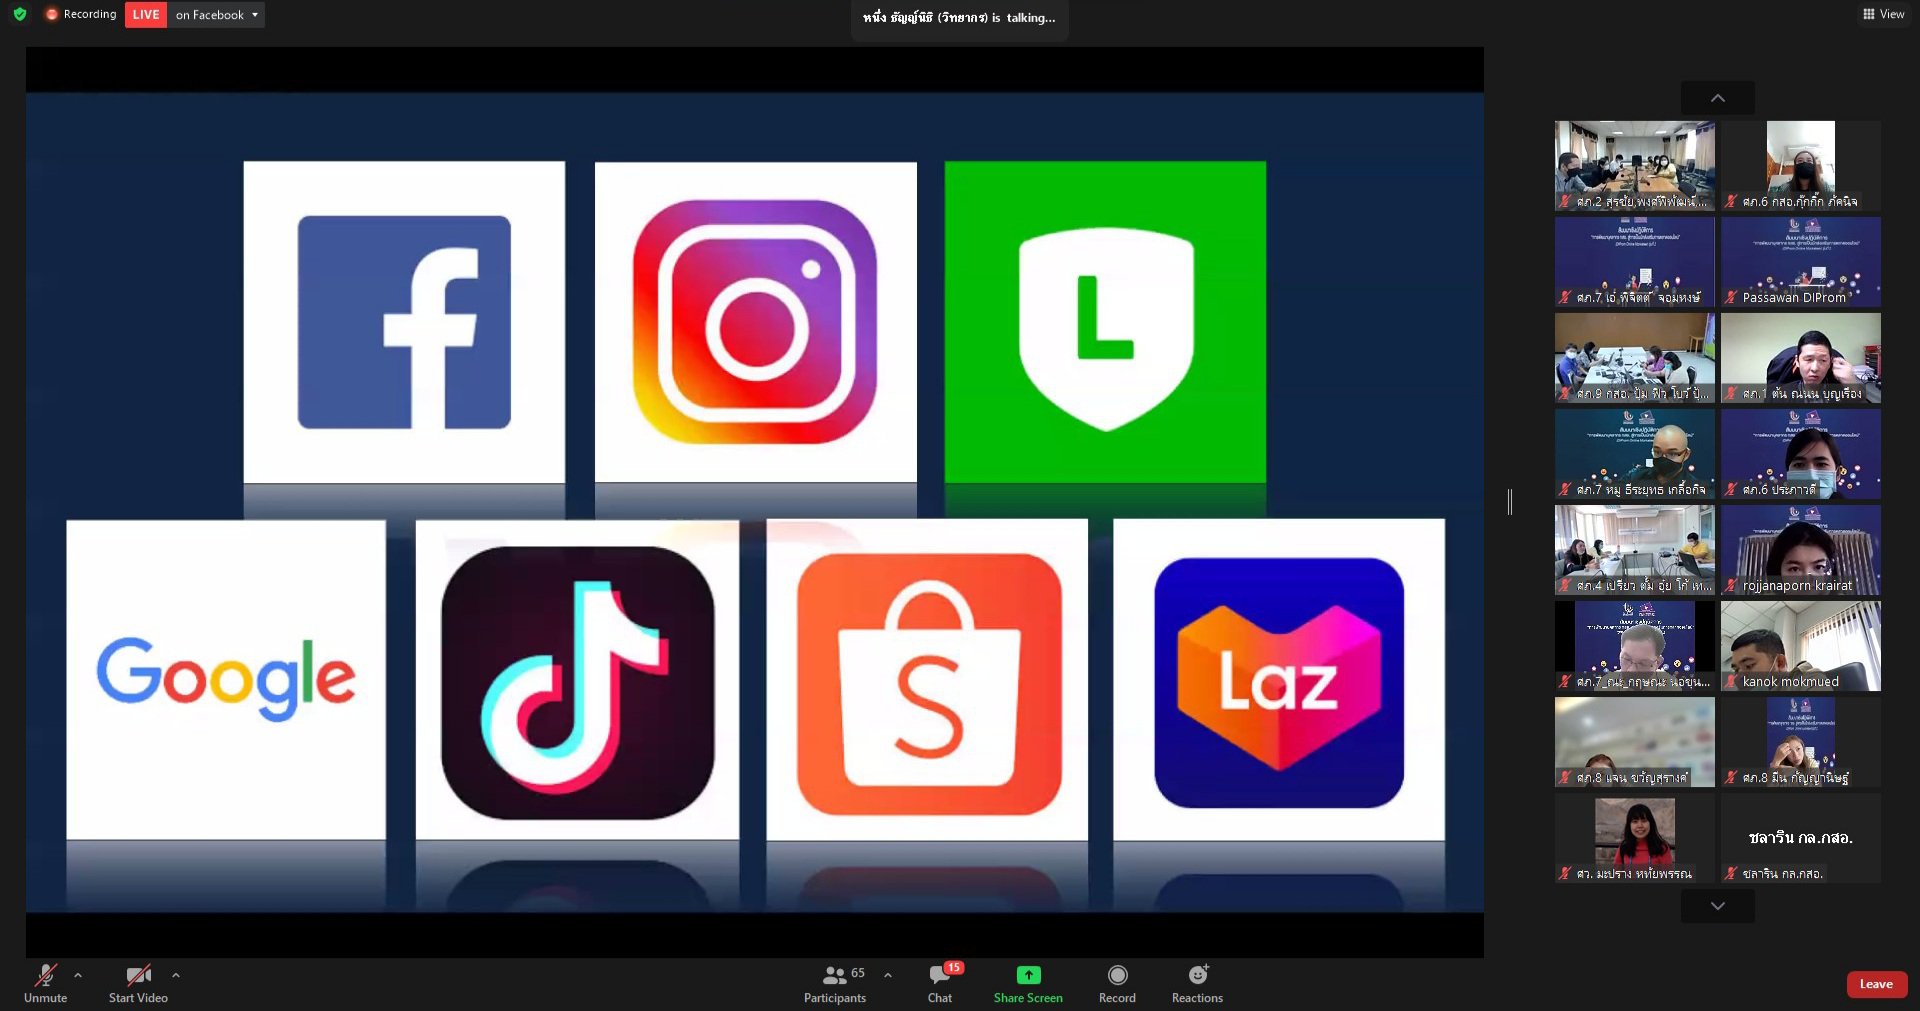Open the Reactions menu

[x=1197, y=984]
